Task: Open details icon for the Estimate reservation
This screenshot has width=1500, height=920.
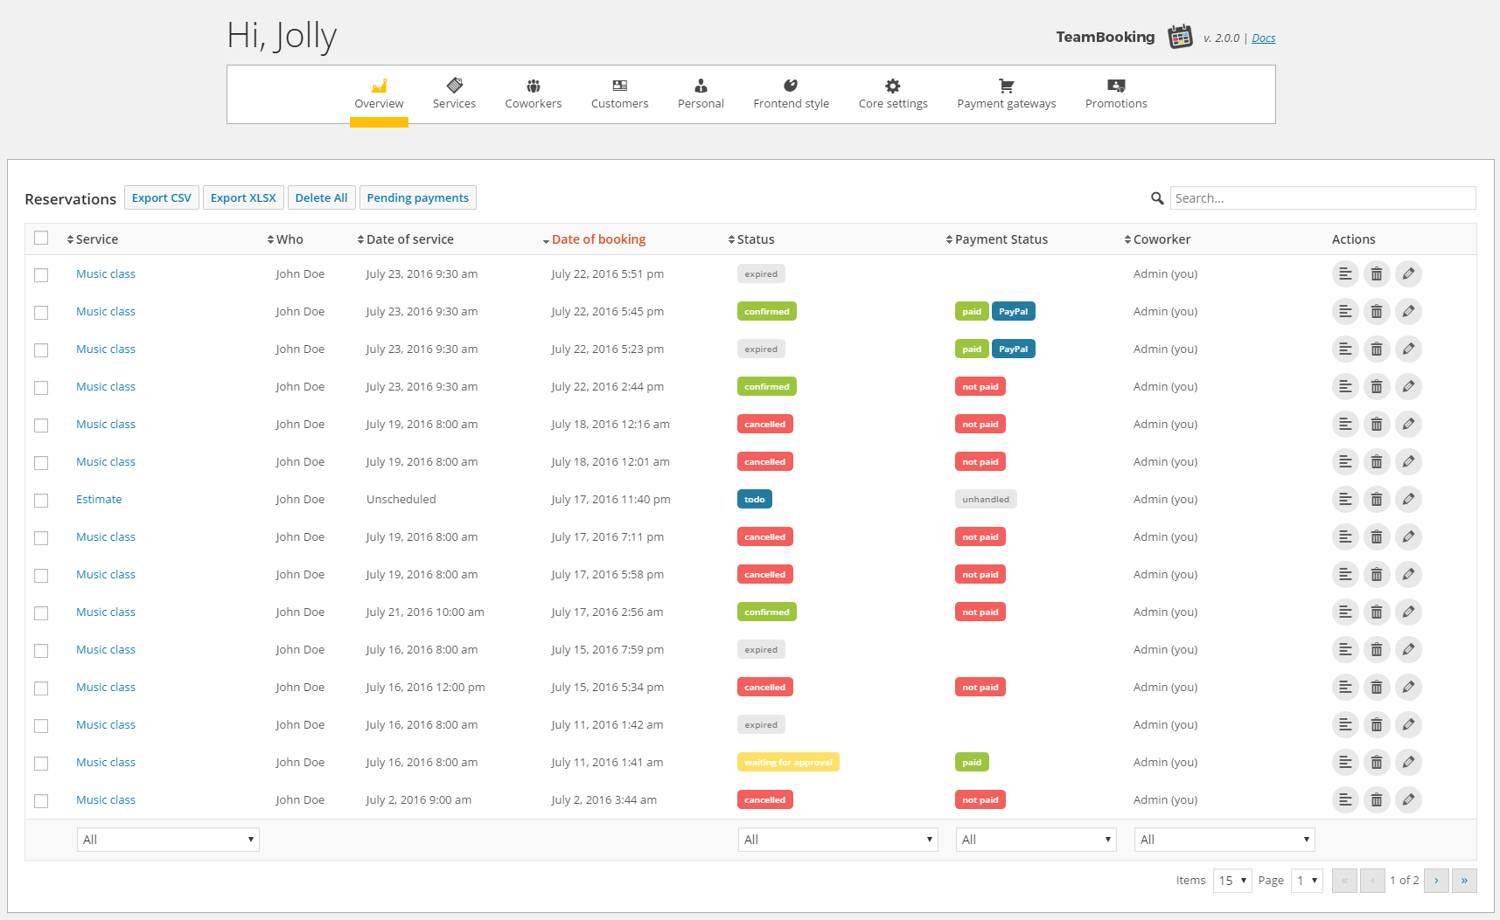Action: 1345,499
